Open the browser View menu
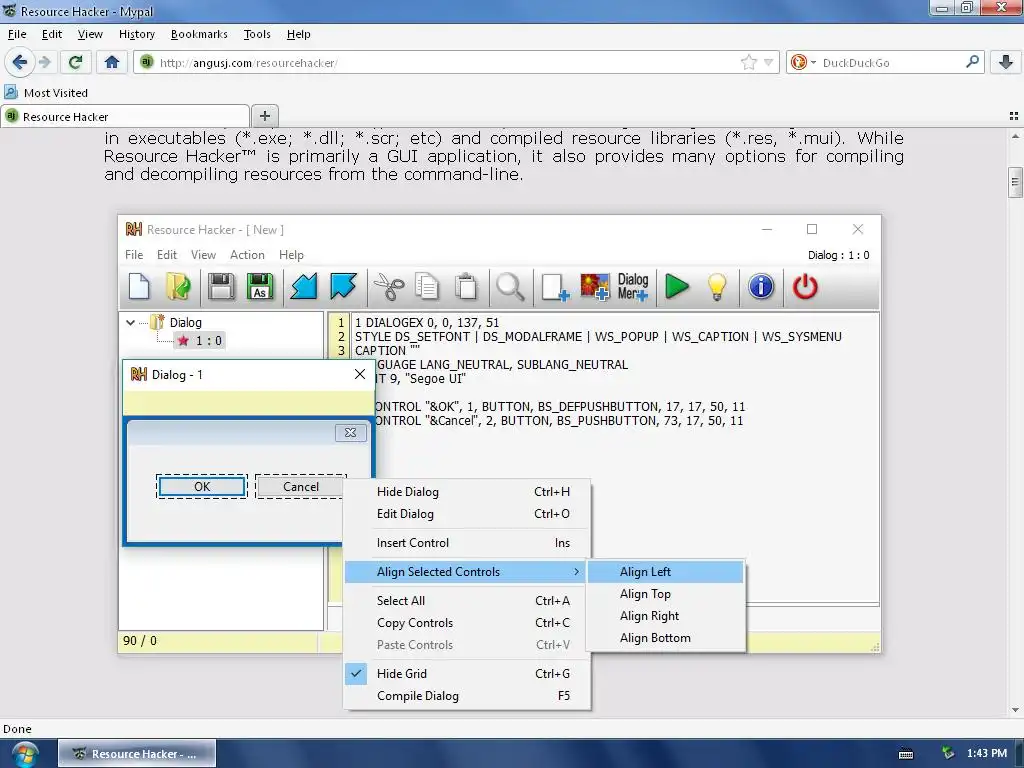 tap(89, 34)
